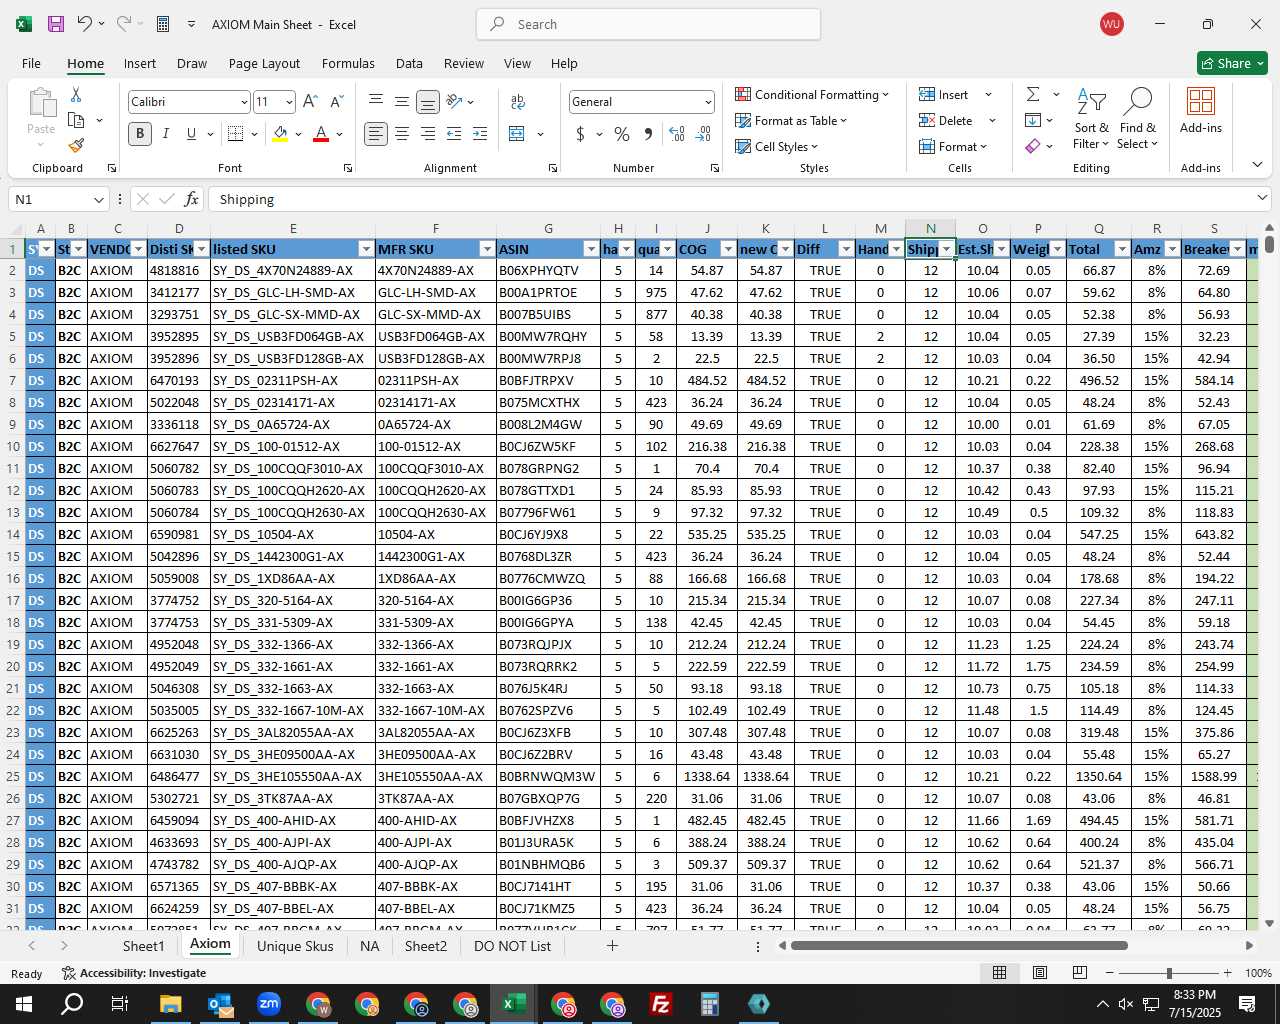Toggle Middle Align vertical alignment
This screenshot has width=1280, height=1024.
tap(402, 102)
